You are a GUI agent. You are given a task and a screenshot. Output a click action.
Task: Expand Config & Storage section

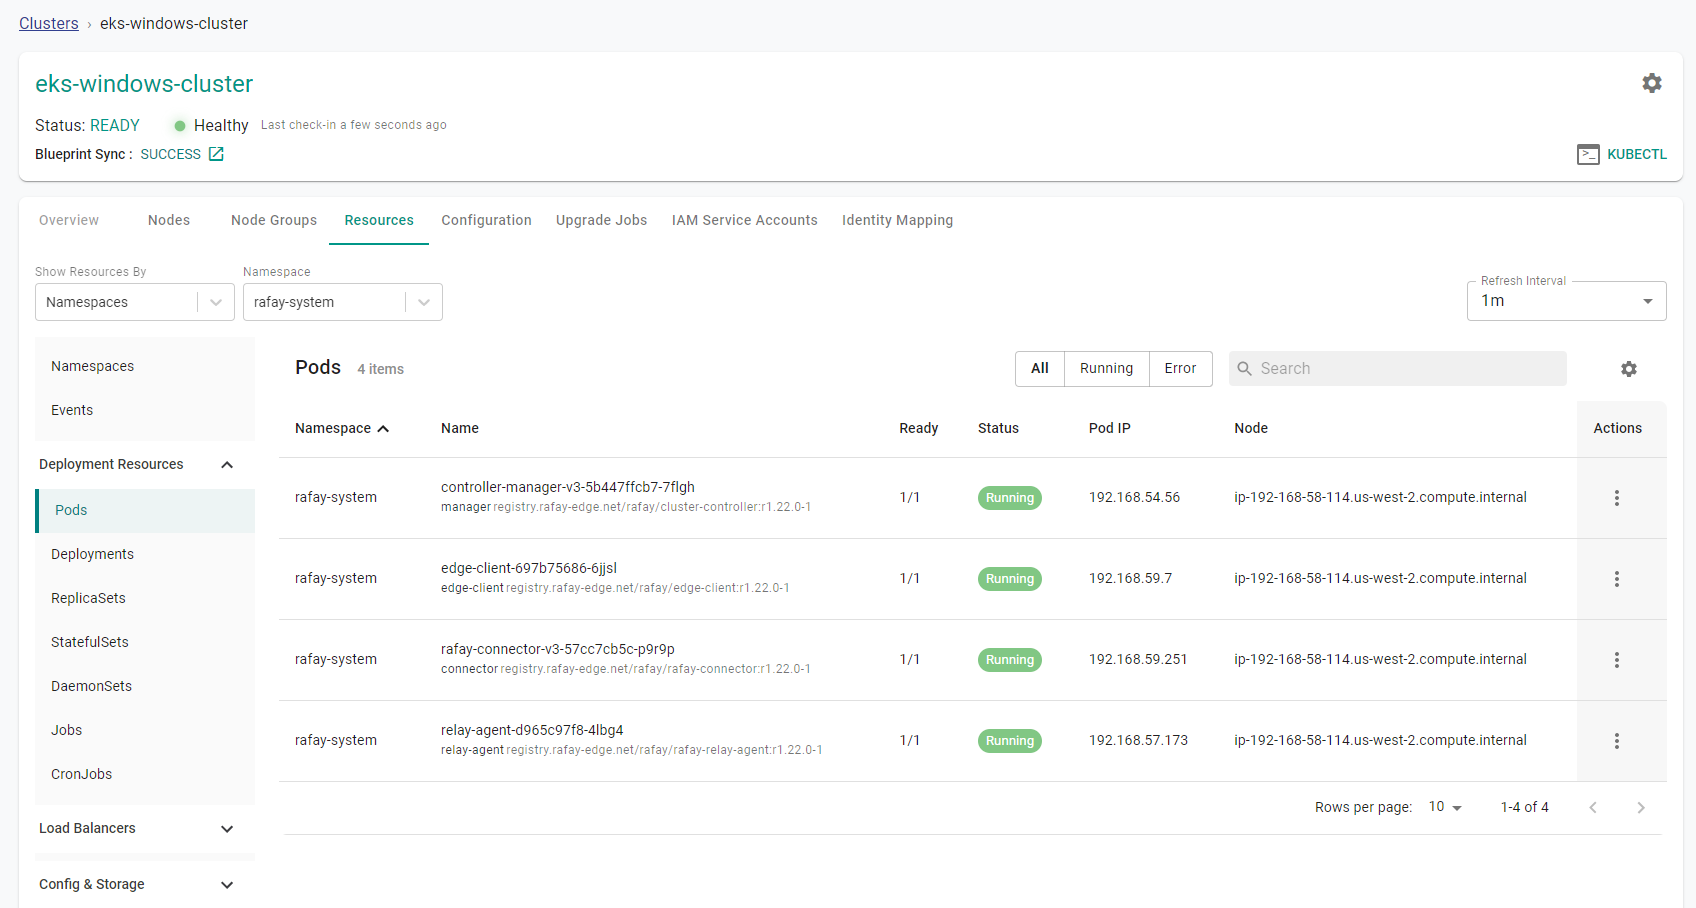click(227, 885)
